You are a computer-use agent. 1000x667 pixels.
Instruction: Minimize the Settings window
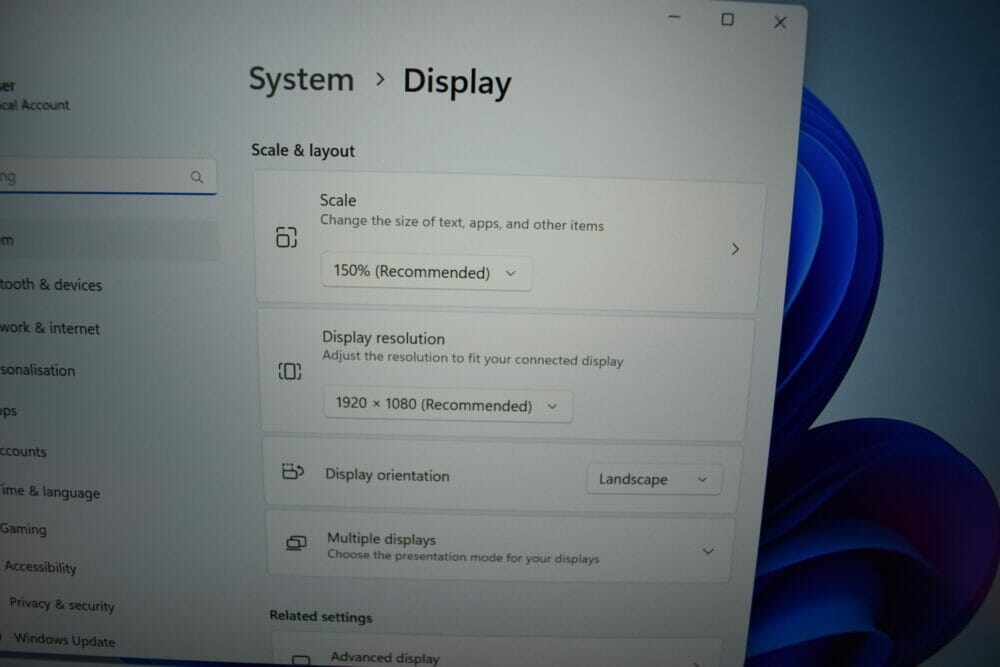click(674, 17)
